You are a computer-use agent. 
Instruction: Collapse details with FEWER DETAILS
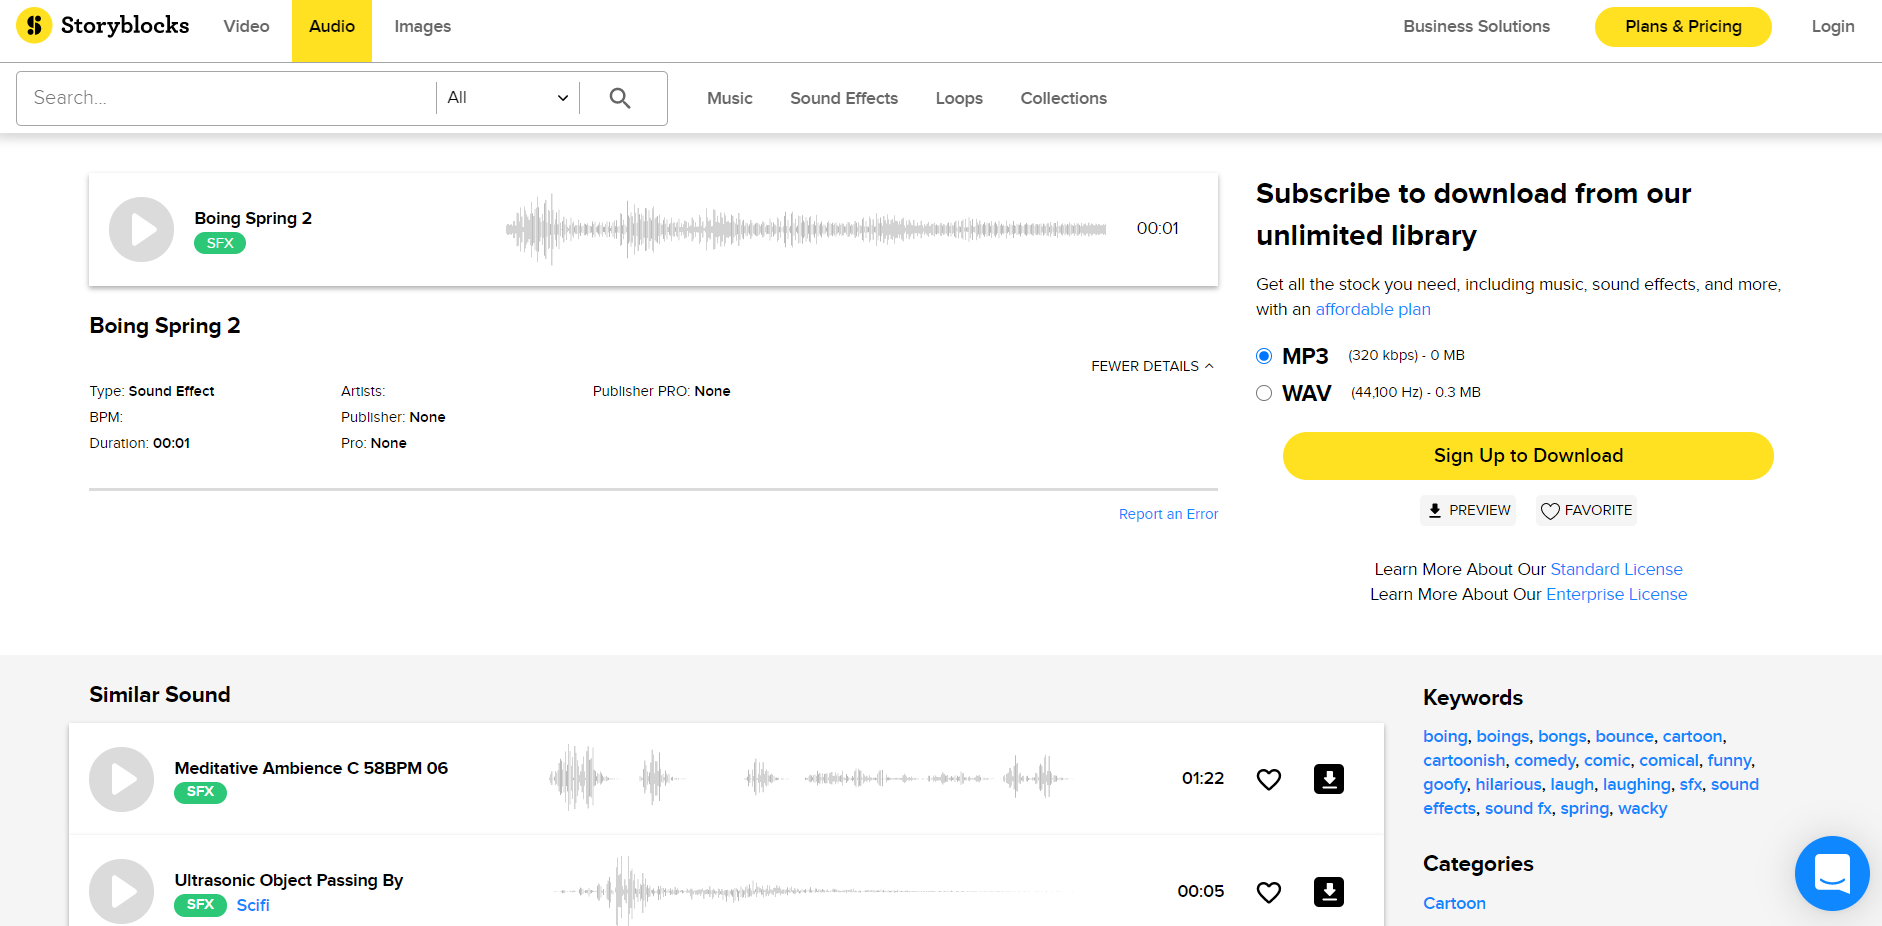click(x=1152, y=366)
